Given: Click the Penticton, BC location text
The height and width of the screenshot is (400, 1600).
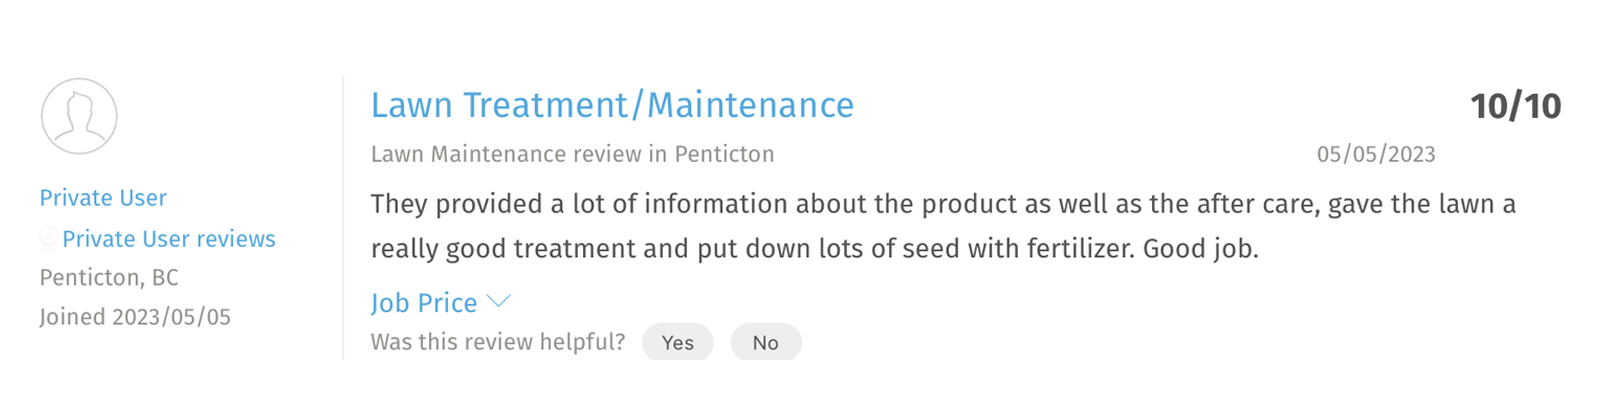Looking at the screenshot, I should click(x=109, y=277).
